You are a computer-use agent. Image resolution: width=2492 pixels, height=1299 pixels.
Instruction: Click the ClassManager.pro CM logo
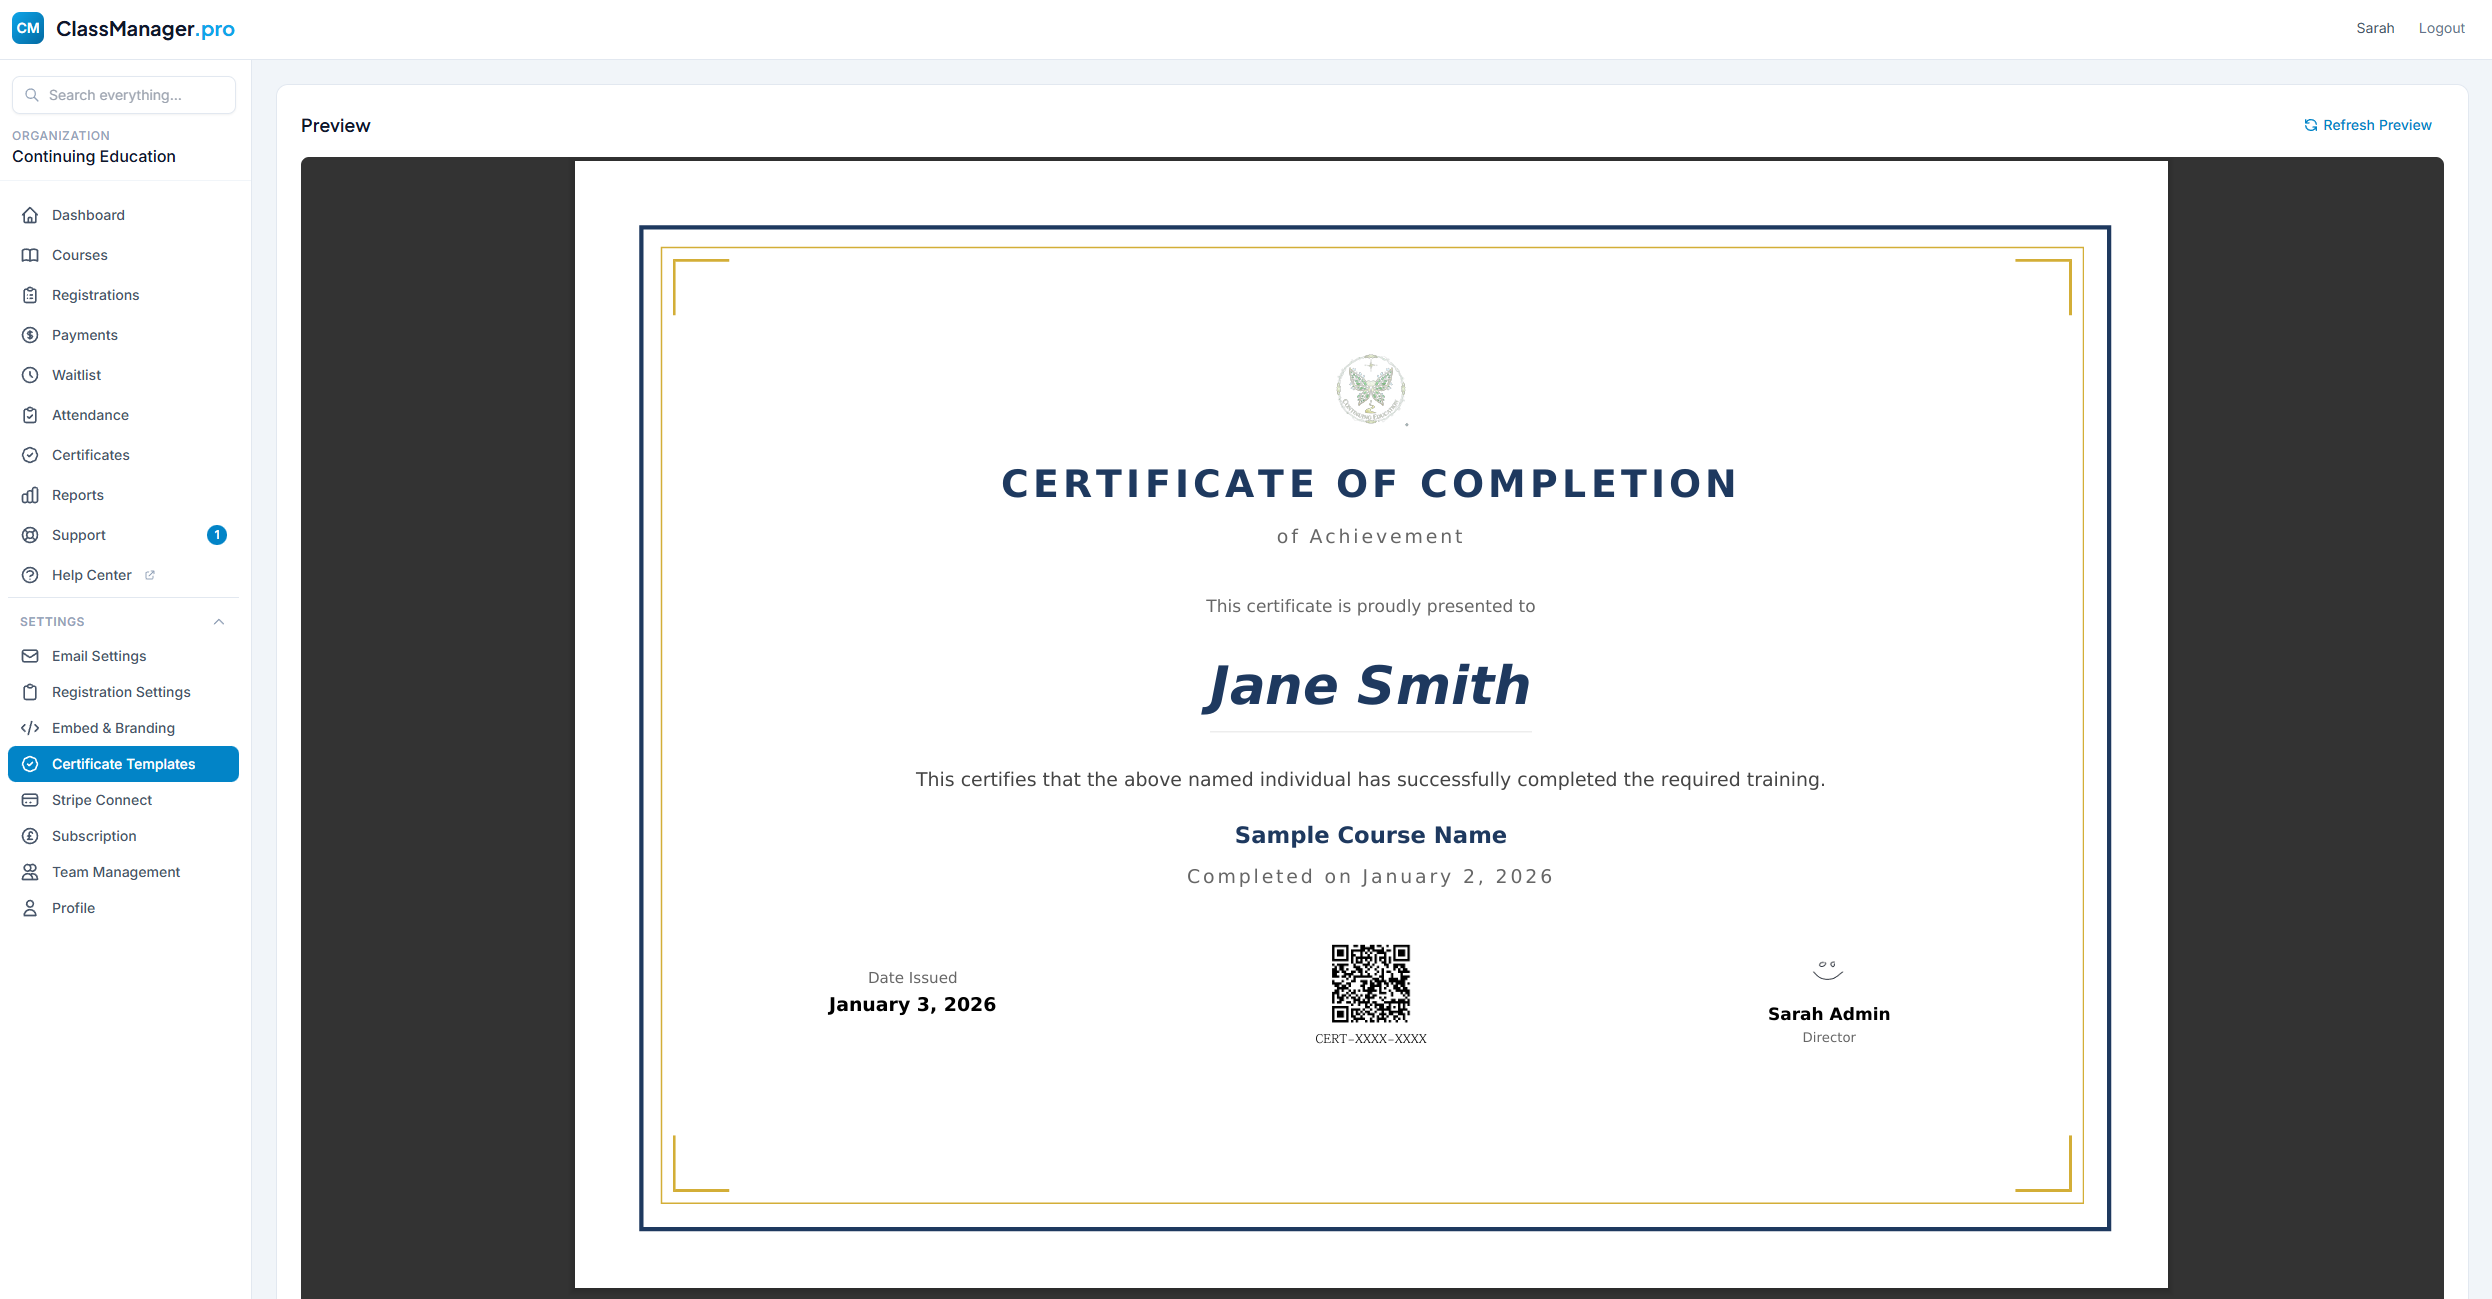tap(27, 28)
